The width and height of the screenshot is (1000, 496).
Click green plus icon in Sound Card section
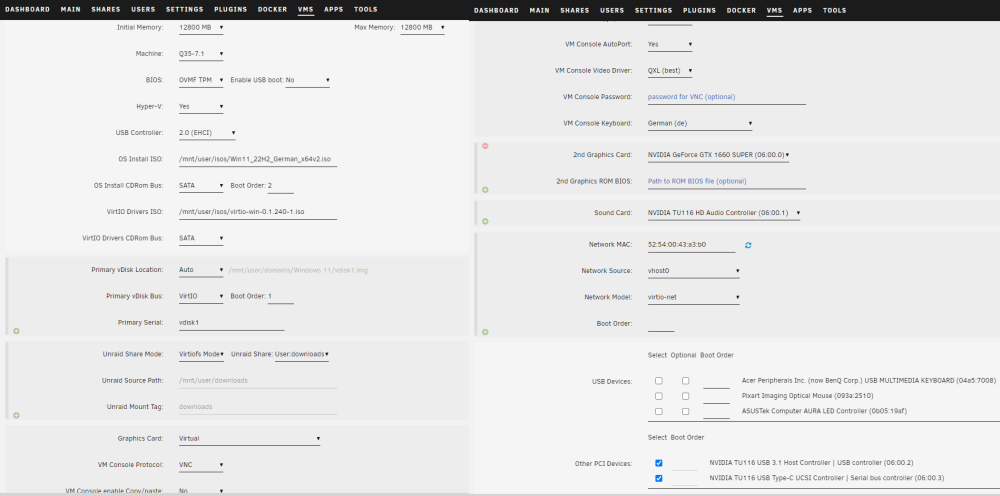[485, 221]
